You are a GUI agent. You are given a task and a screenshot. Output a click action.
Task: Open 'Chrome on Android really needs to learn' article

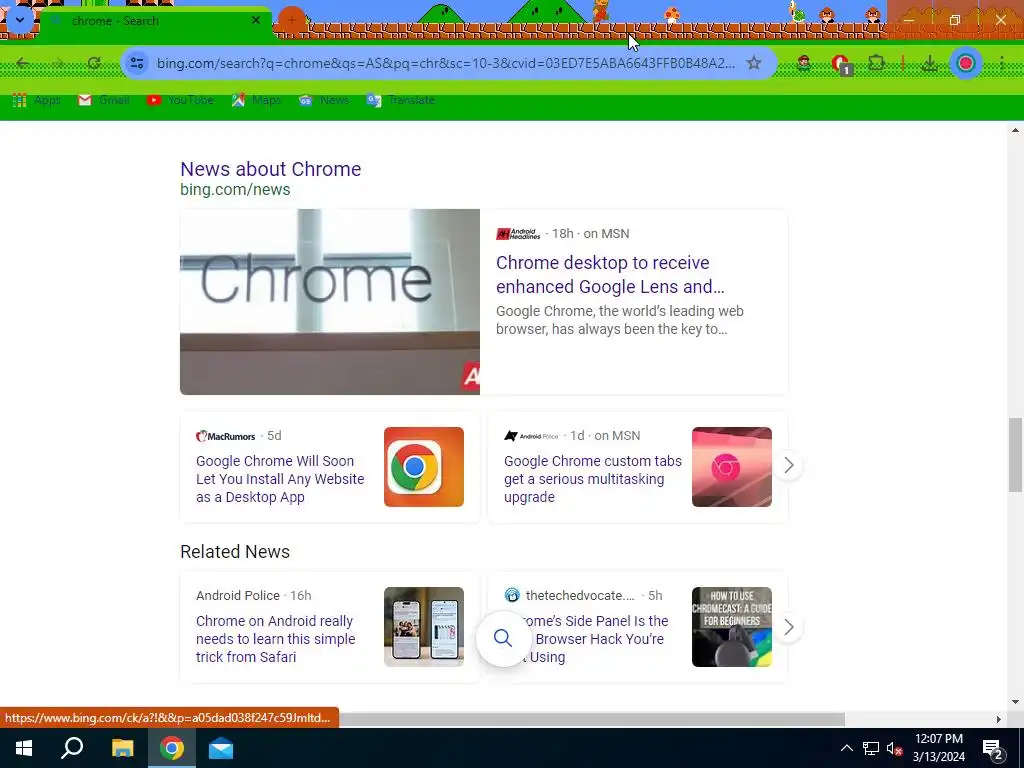click(x=276, y=639)
